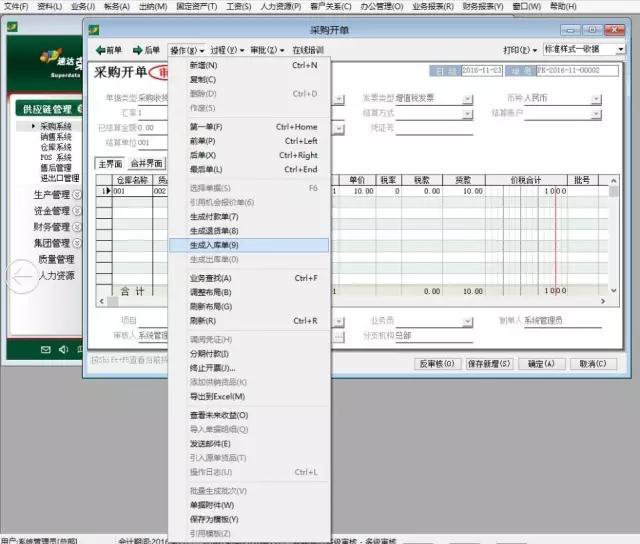Go to next document with 后单 arrow

(x=146, y=50)
